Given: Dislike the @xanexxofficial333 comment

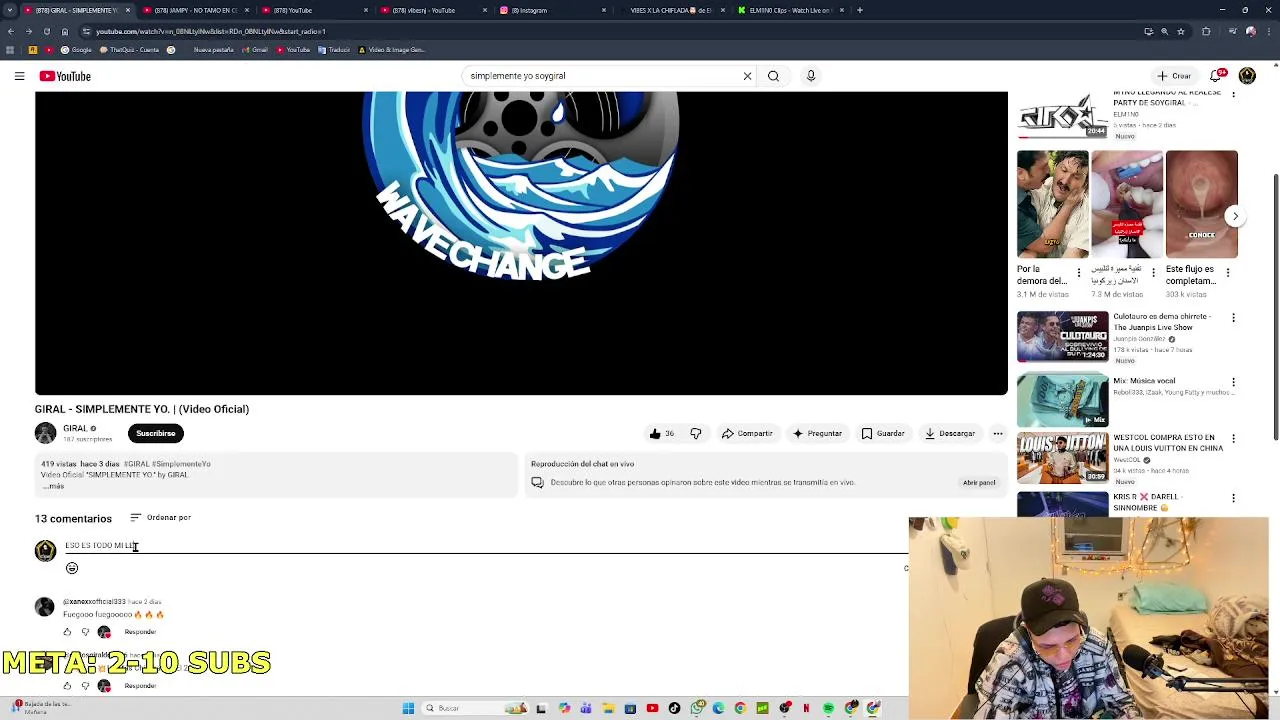Looking at the screenshot, I should pyautogui.click(x=85, y=632).
